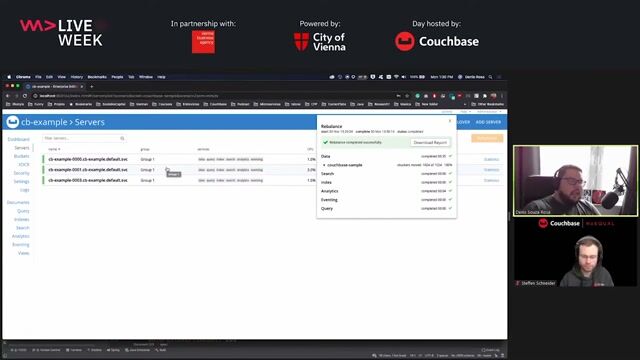Open the Apple menu icon
Image resolution: width=640 pixels, height=360 pixels.
click(9, 77)
